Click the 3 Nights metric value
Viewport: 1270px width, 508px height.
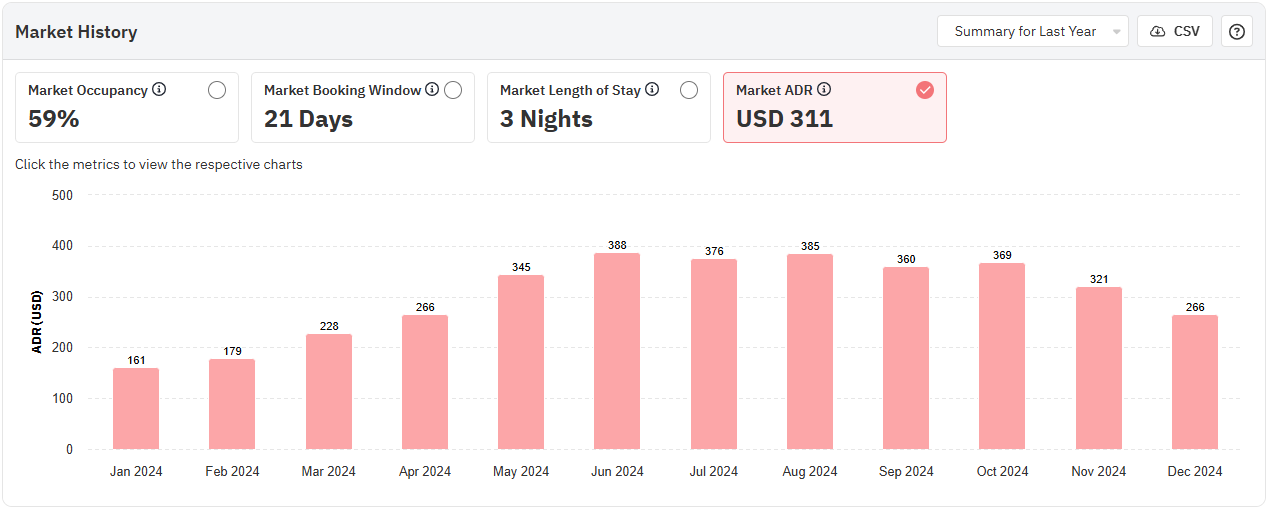546,119
